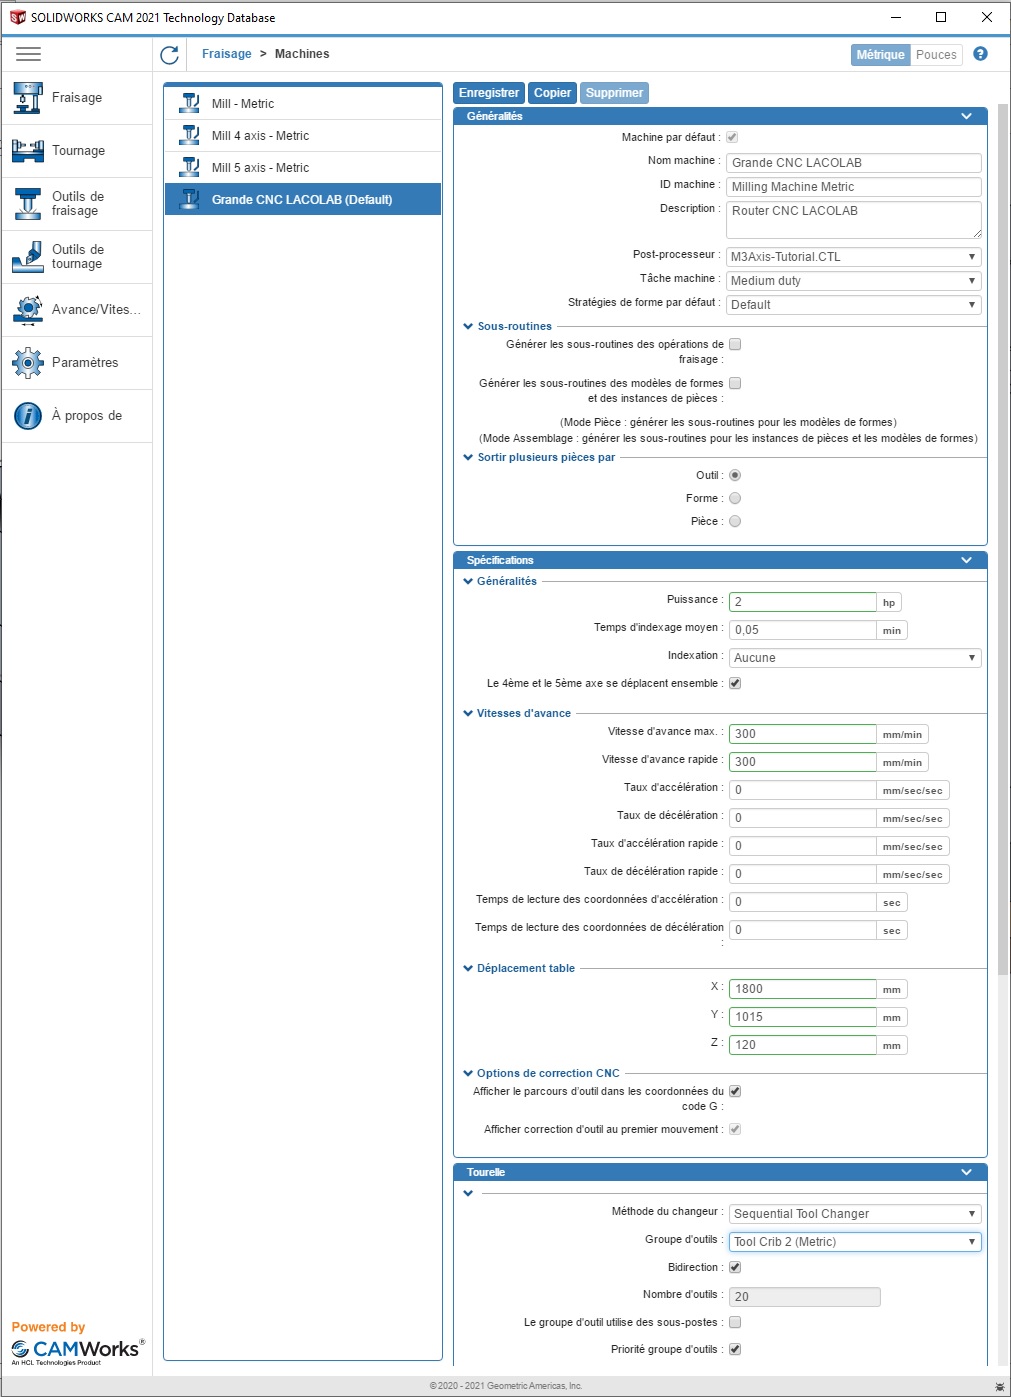This screenshot has height=1397, width=1011.
Task: Enable sub-routines for milling operations checkbox
Action: point(735,344)
